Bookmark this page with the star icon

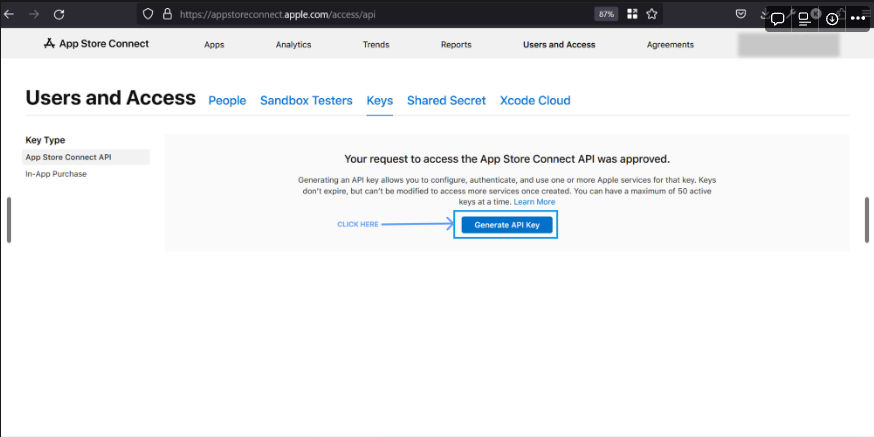[652, 14]
